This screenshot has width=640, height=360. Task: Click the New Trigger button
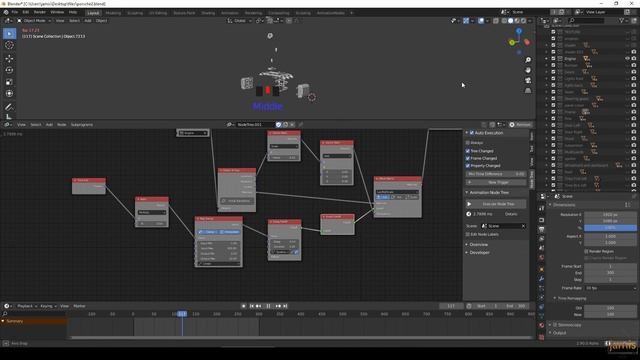point(496,182)
